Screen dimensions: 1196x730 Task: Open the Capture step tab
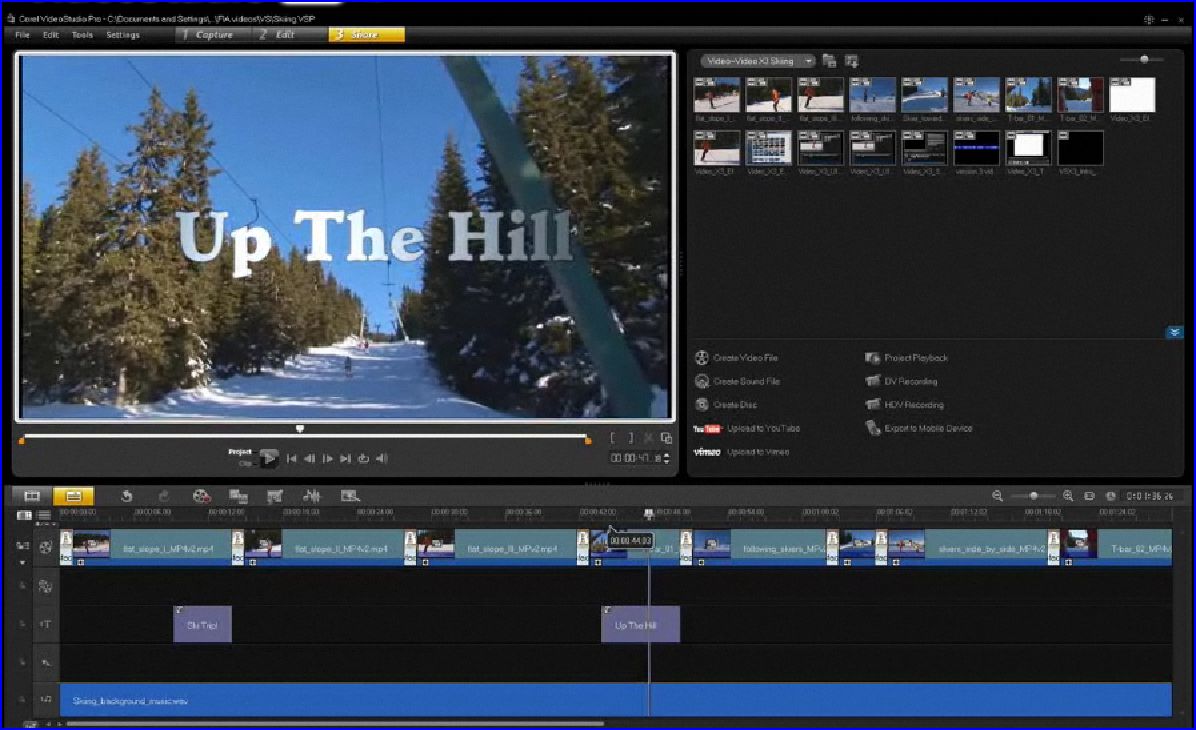click(x=213, y=34)
